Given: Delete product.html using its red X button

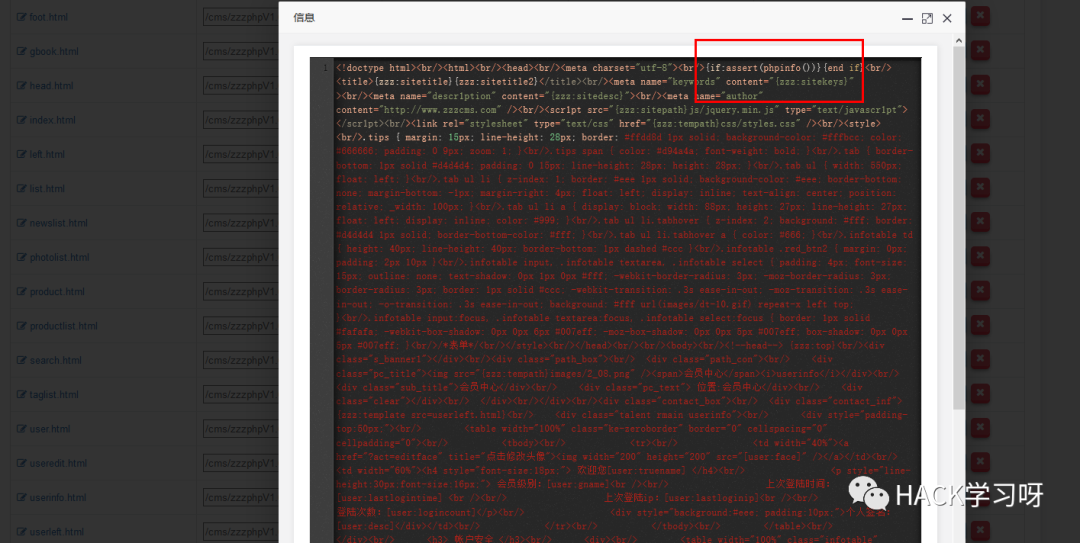Looking at the screenshot, I should [980, 291].
